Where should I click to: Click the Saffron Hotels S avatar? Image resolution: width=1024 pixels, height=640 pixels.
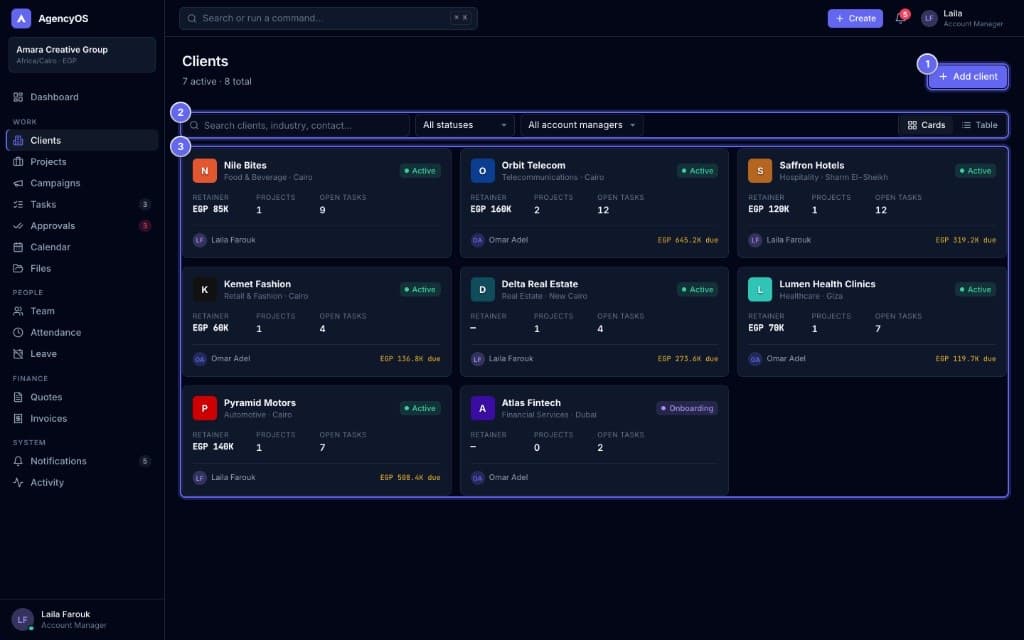coord(760,171)
